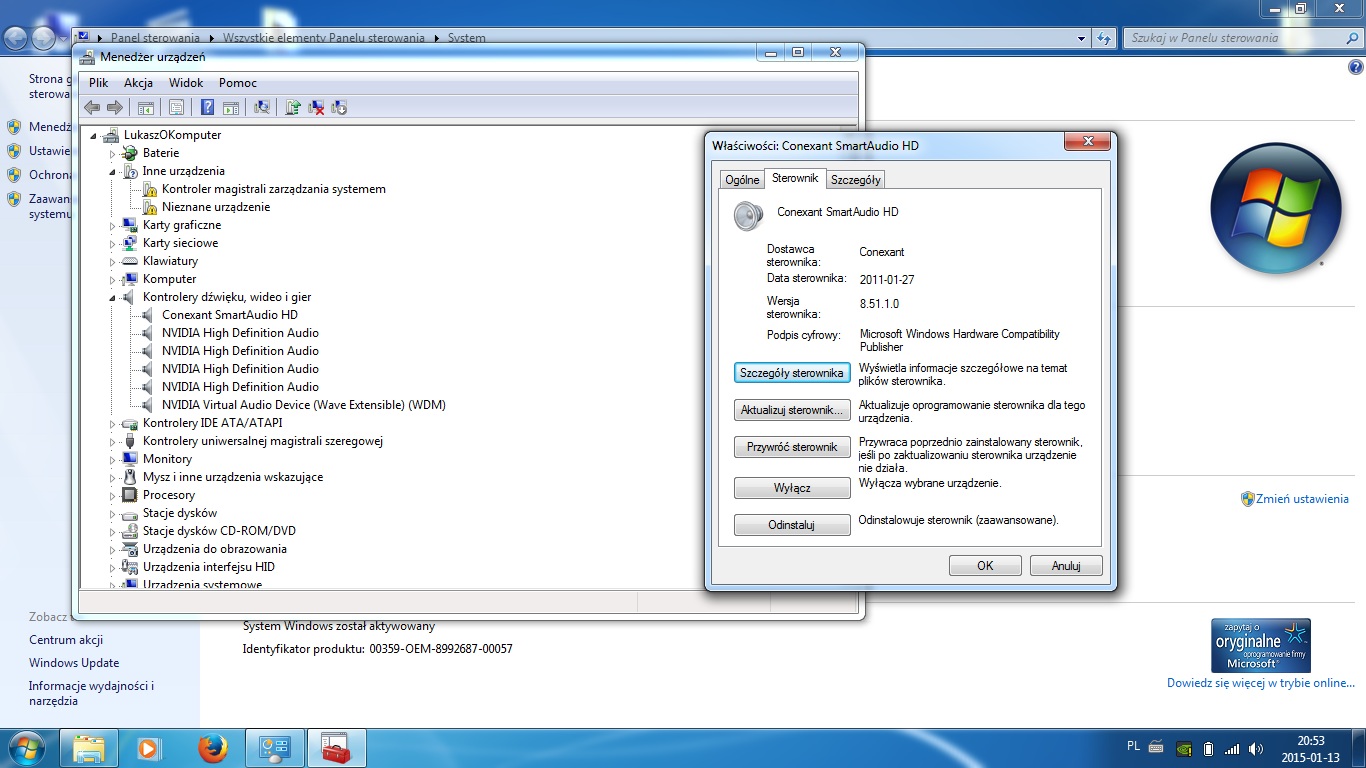Click the Odinstaluj button
The width and height of the screenshot is (1366, 768).
pyautogui.click(x=792, y=525)
